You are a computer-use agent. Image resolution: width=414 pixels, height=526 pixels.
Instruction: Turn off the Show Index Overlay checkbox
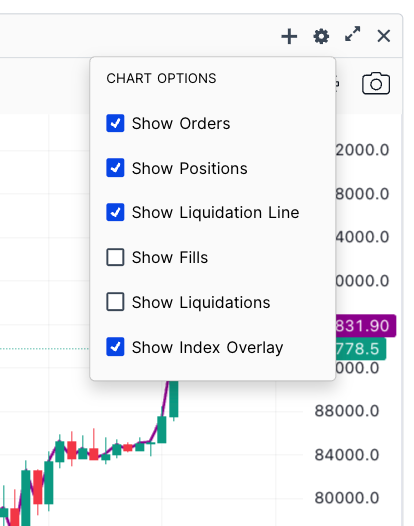pos(115,347)
